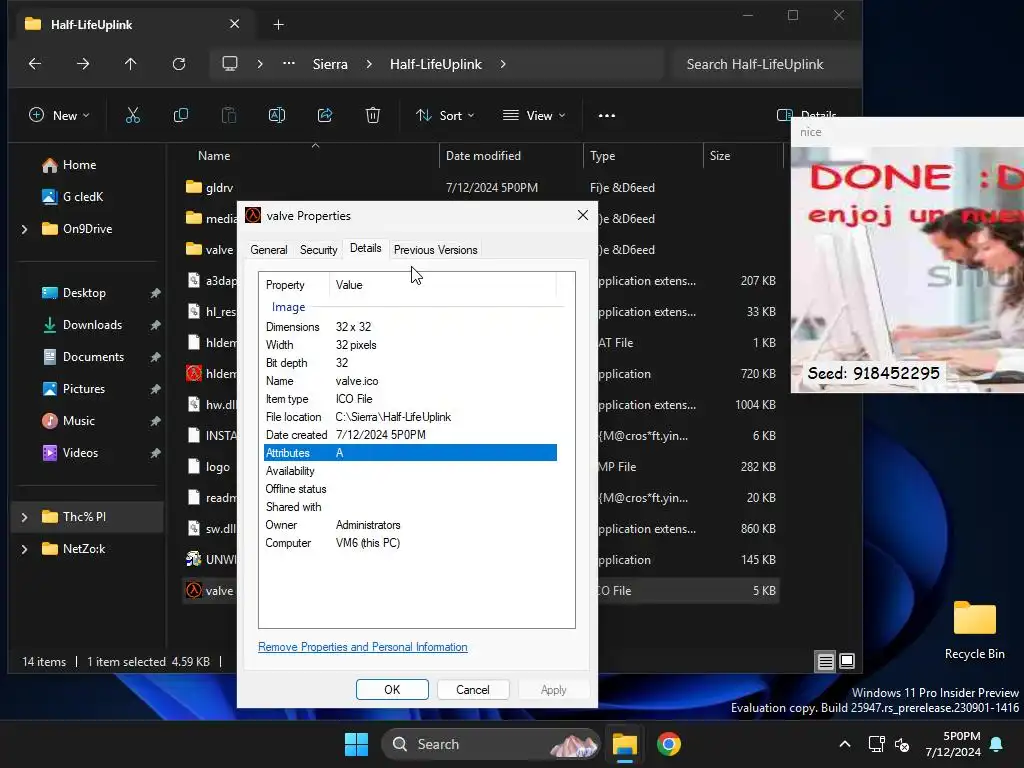The width and height of the screenshot is (1024, 768).
Task: Close the valve Properties dialog
Action: [x=583, y=216]
